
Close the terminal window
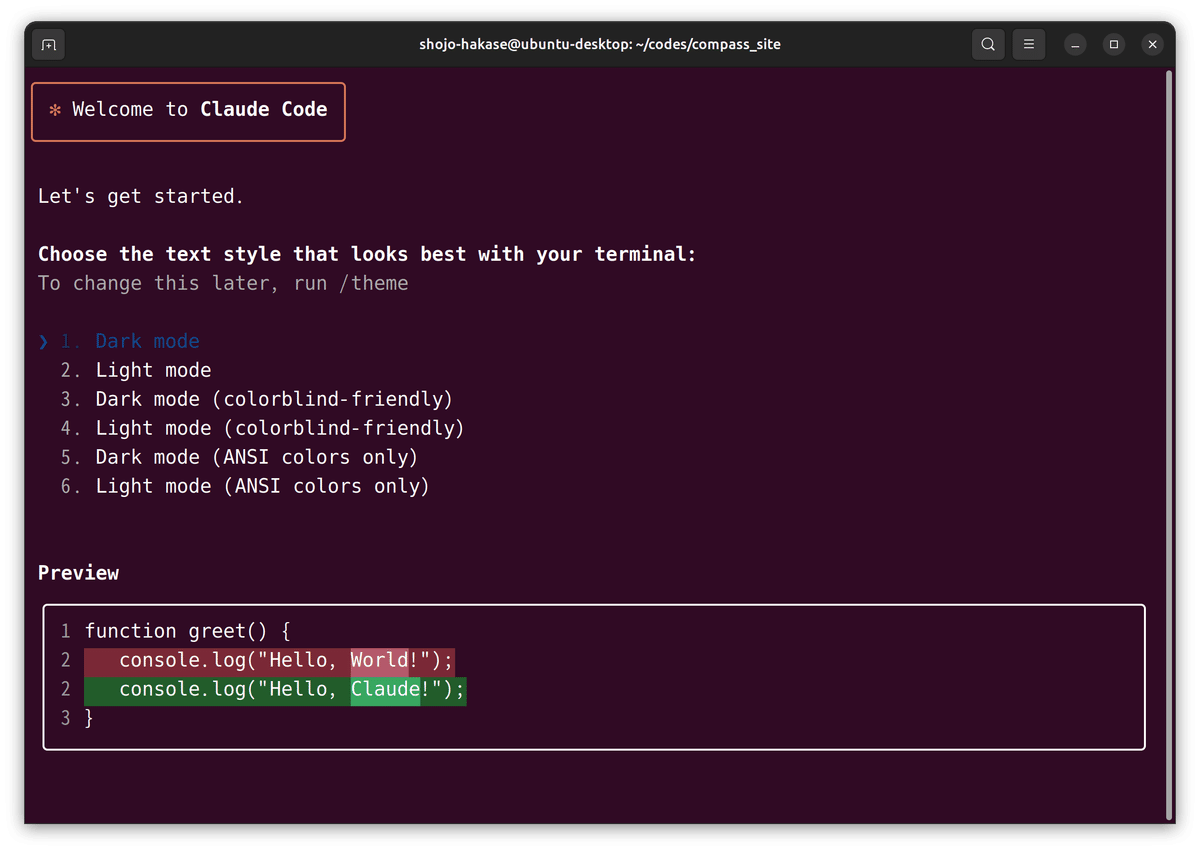click(1153, 44)
